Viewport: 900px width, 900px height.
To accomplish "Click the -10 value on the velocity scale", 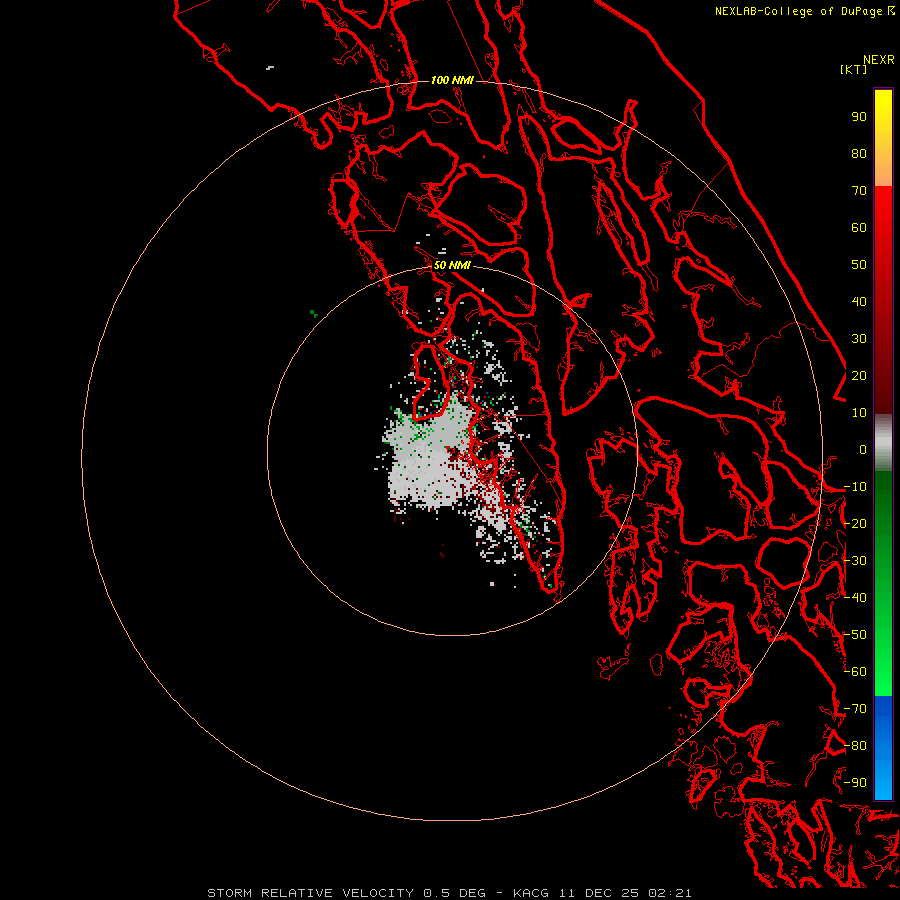I will [x=855, y=487].
